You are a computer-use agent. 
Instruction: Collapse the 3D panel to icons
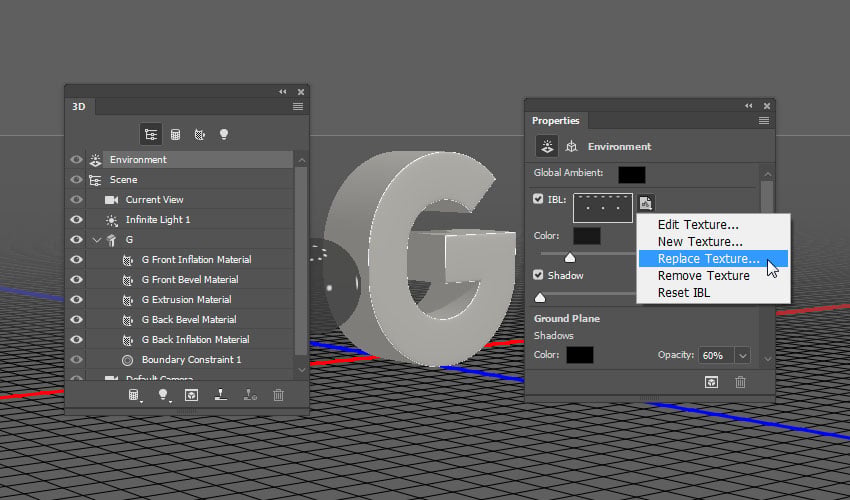click(282, 92)
